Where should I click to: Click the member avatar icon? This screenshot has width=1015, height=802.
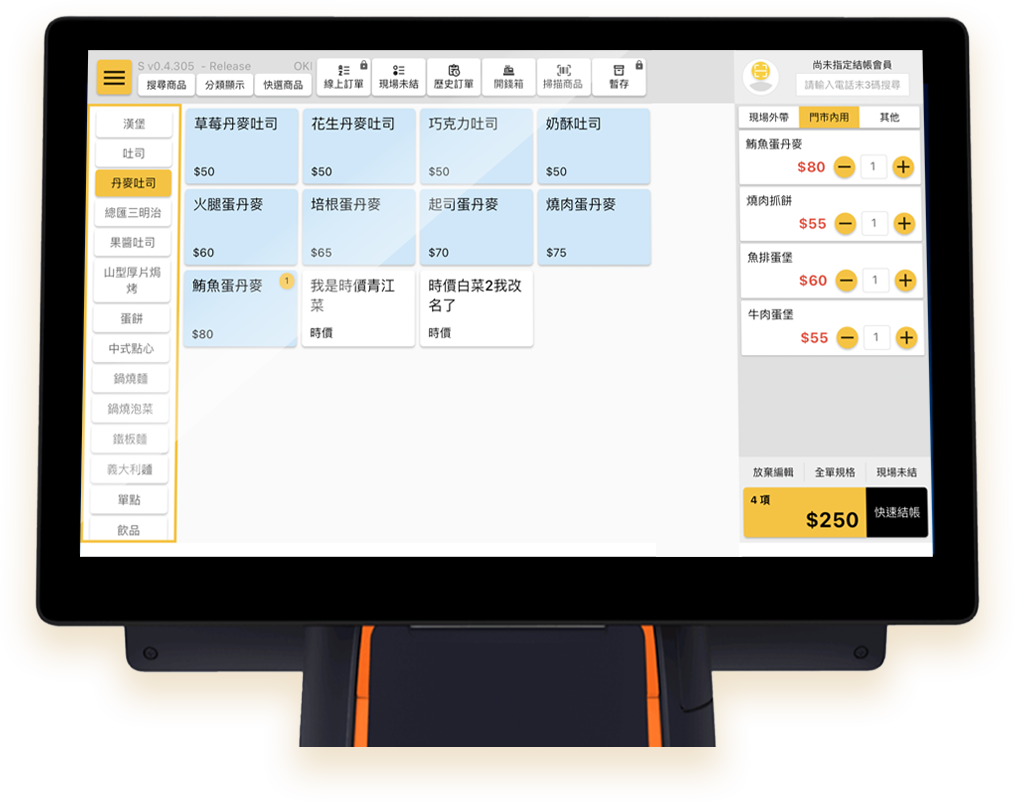coord(761,75)
